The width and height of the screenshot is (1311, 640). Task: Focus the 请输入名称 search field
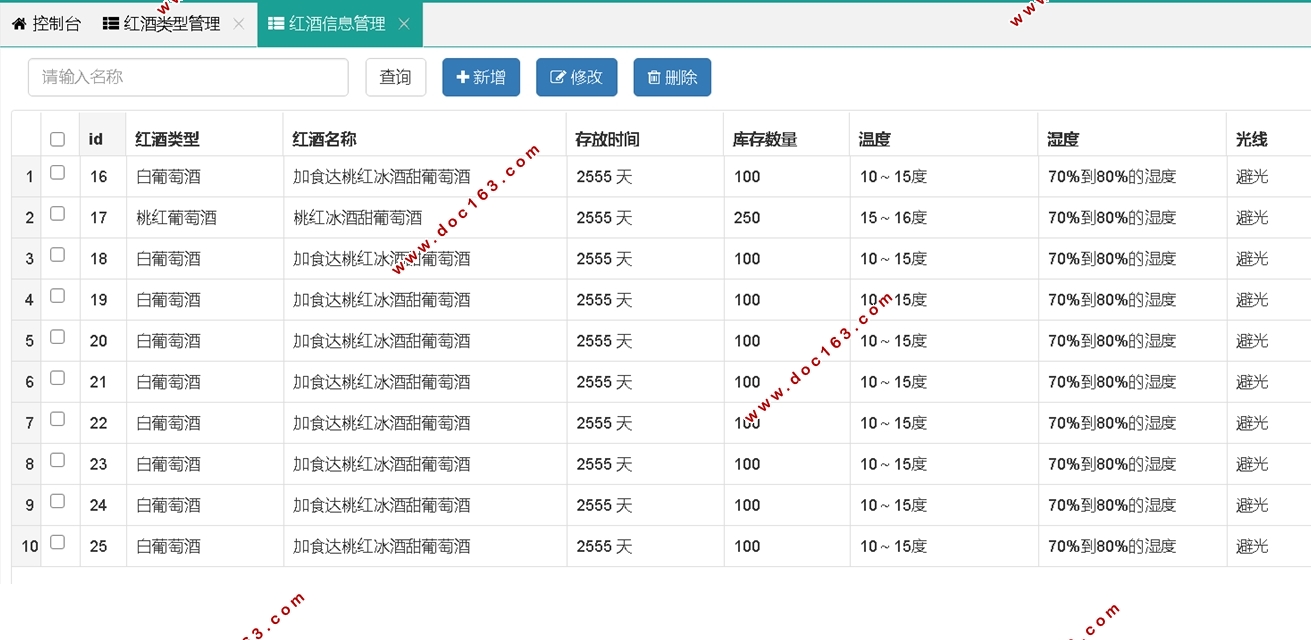(x=188, y=77)
